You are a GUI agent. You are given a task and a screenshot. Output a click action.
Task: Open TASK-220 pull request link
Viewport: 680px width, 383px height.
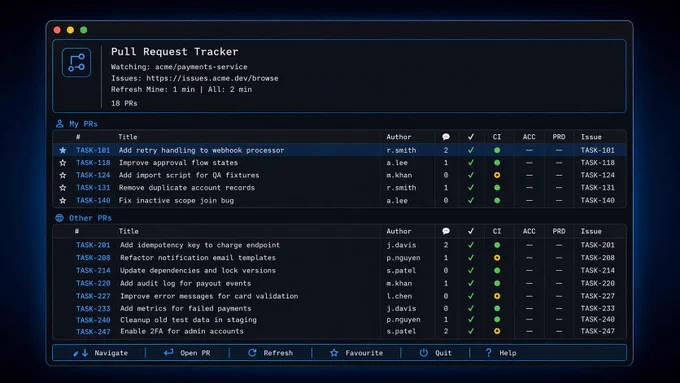[93, 283]
